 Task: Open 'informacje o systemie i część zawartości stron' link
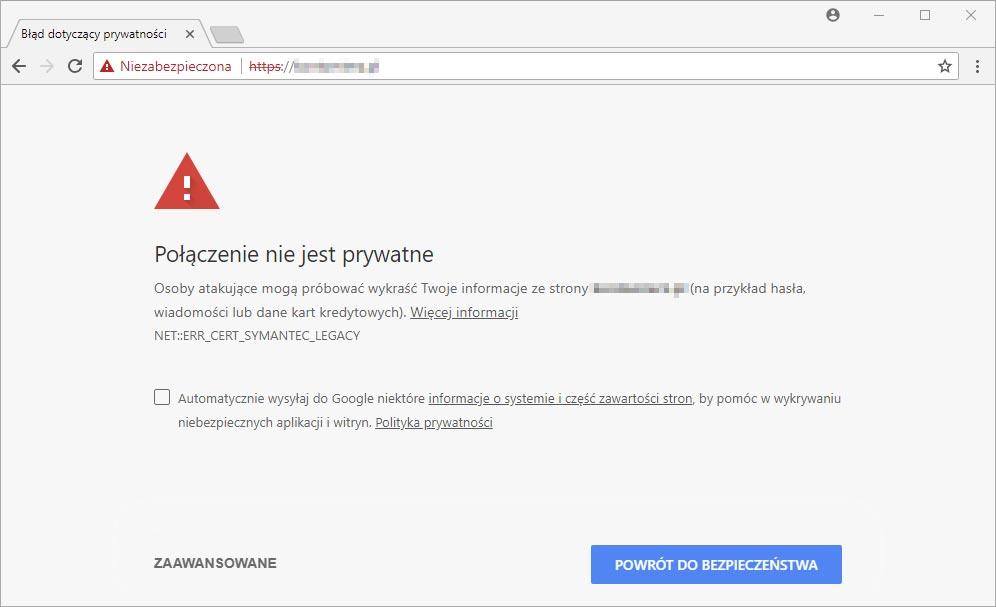click(x=560, y=399)
